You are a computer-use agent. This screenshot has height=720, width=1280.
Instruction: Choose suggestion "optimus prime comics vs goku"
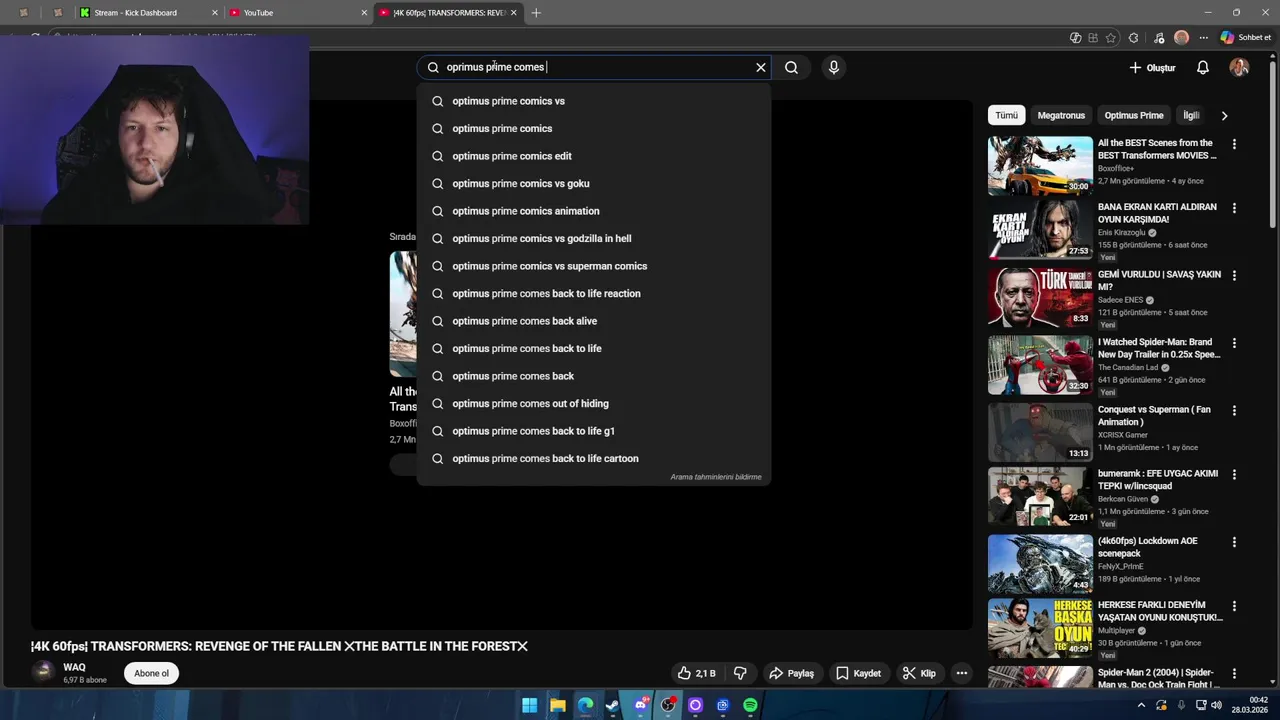tap(594, 183)
